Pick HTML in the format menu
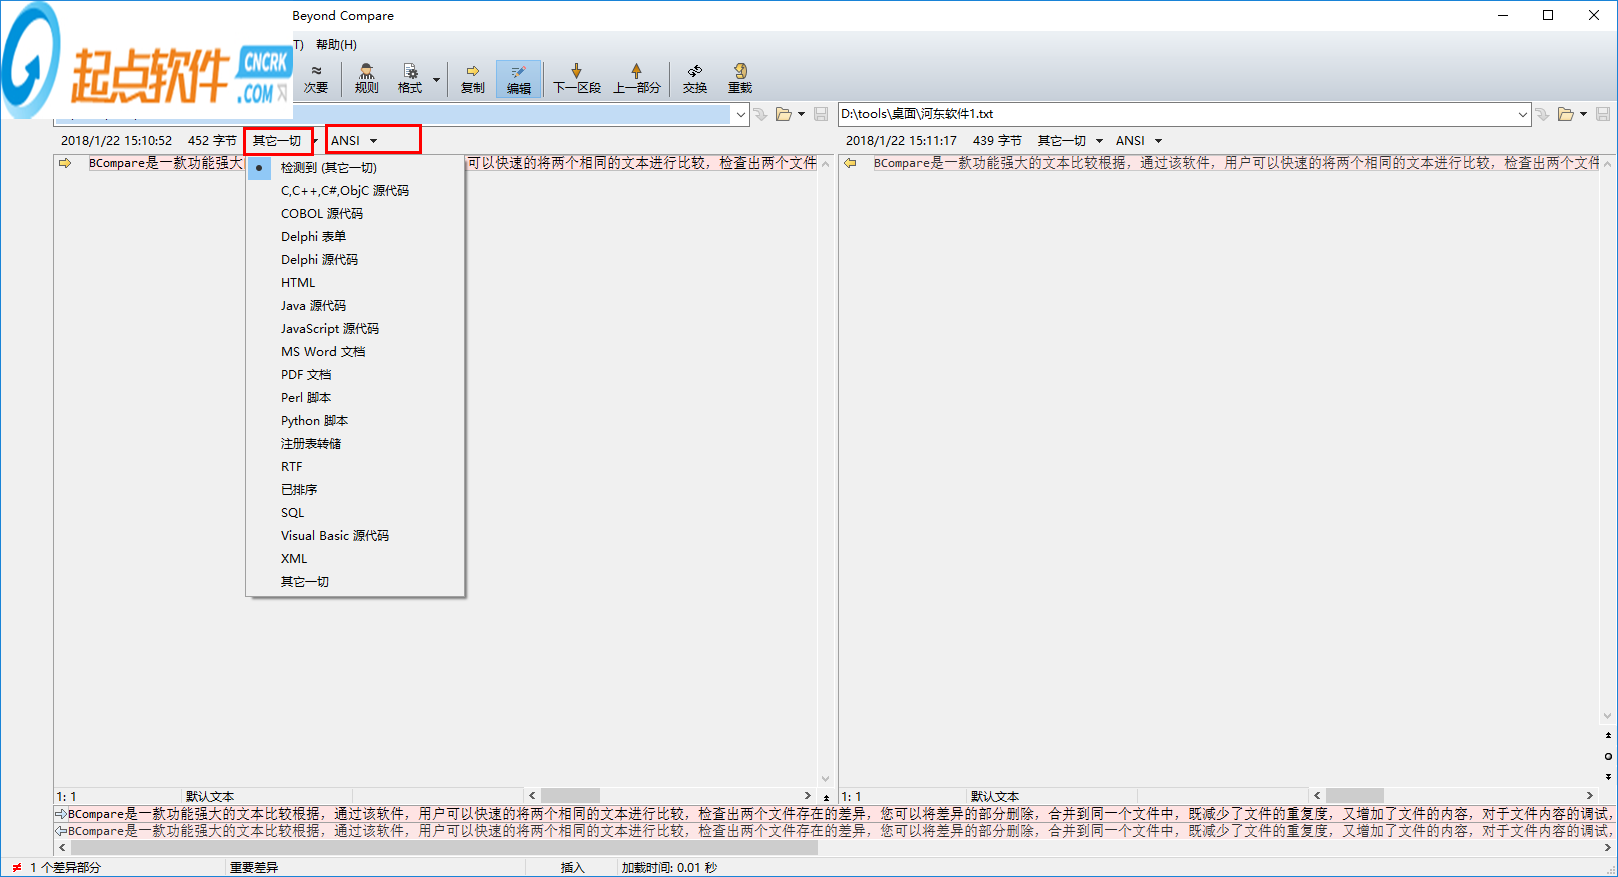 pos(355,283)
